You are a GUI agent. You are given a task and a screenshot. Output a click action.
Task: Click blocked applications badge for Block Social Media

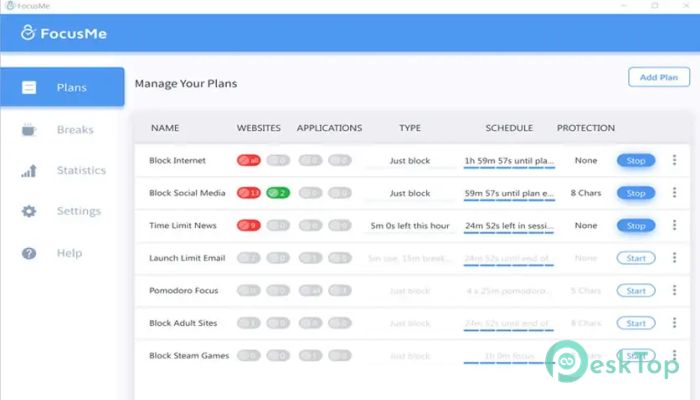coord(310,193)
